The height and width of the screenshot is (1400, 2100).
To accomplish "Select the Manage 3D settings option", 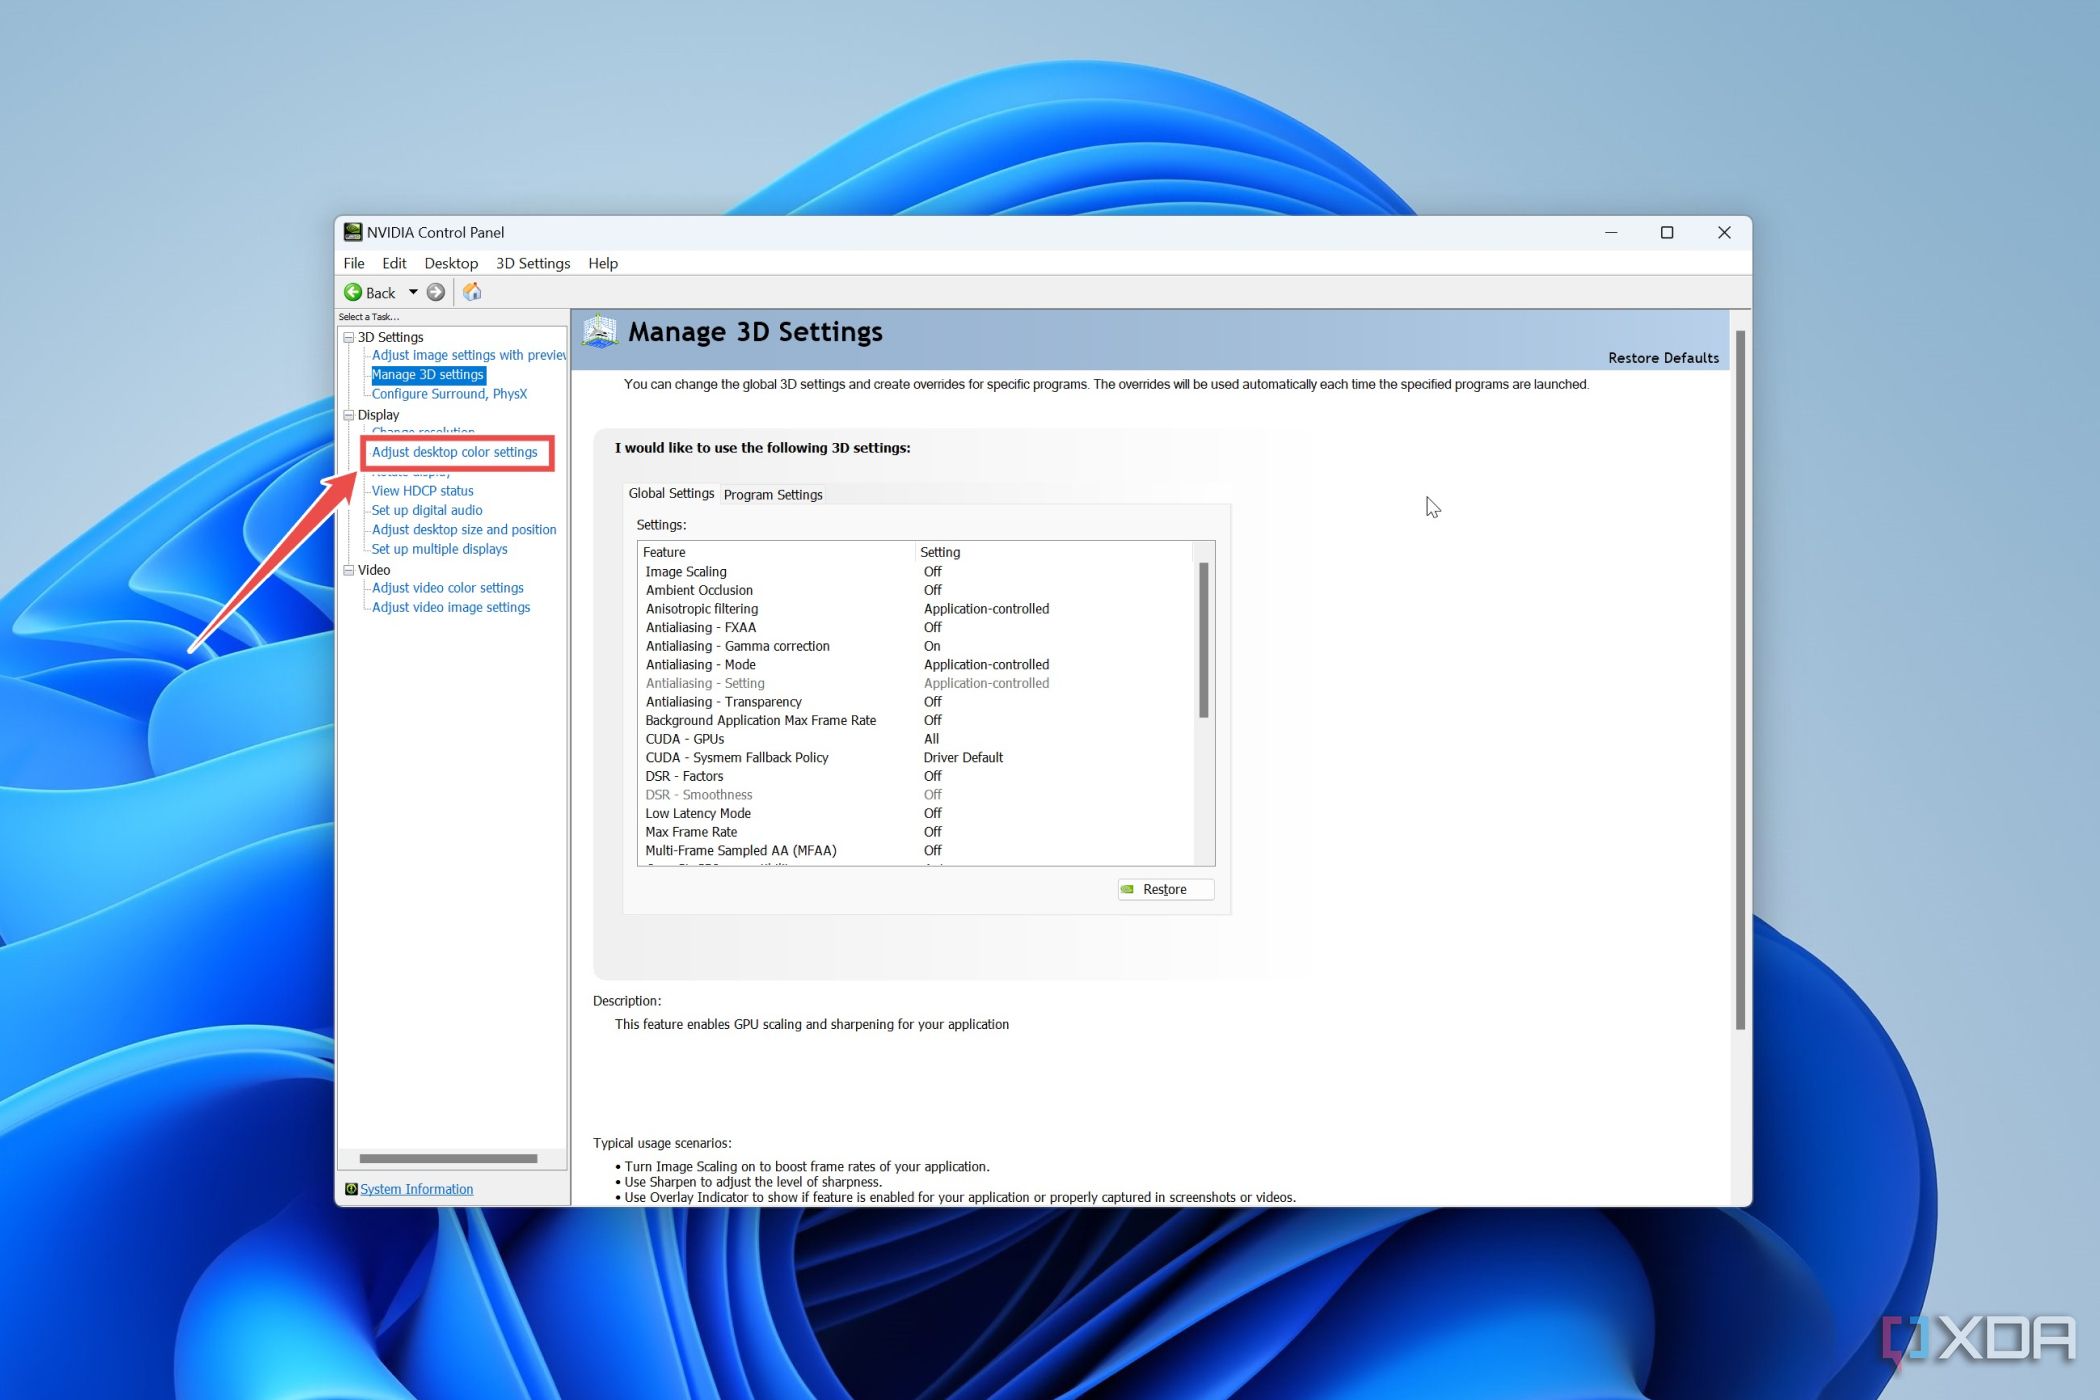I will coord(427,373).
